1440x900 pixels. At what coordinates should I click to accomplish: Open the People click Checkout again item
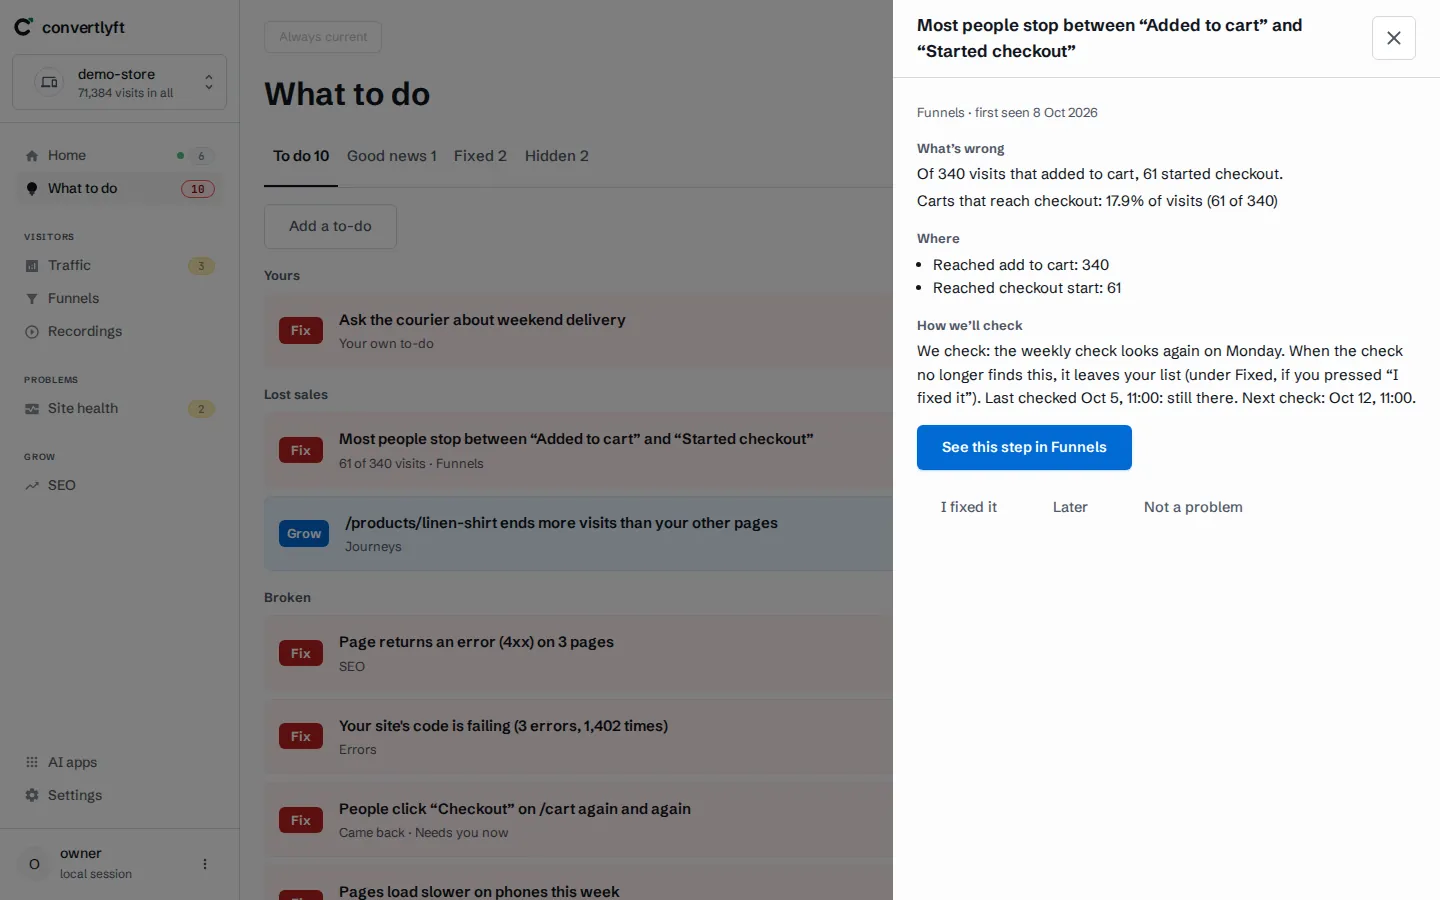click(x=578, y=820)
